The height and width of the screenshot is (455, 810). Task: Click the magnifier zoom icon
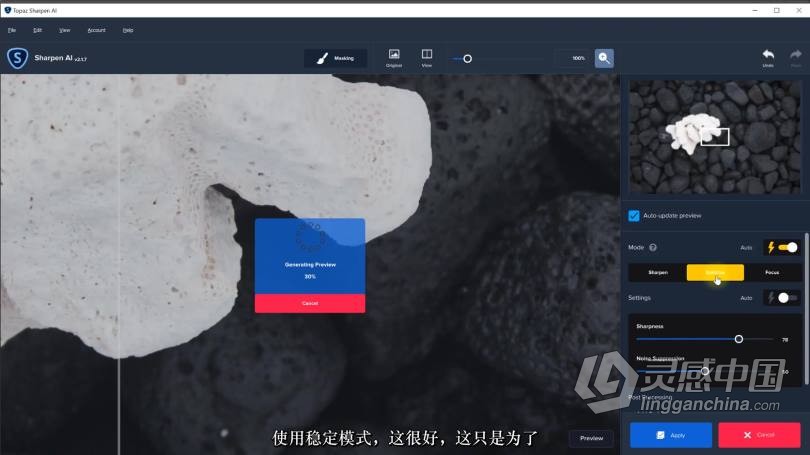point(604,58)
